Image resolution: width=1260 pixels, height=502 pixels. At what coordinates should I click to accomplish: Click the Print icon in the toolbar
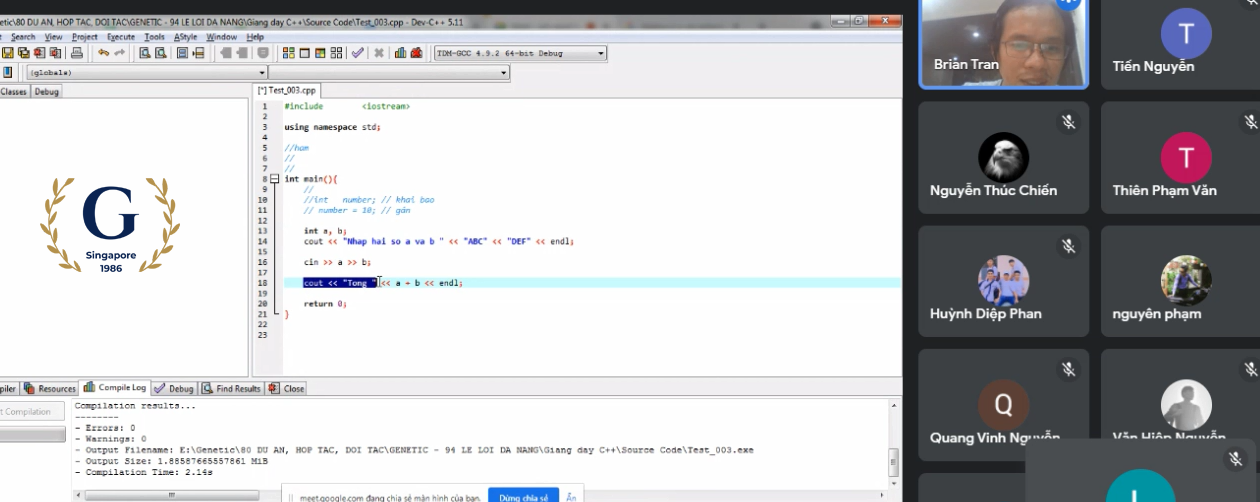tap(77, 53)
